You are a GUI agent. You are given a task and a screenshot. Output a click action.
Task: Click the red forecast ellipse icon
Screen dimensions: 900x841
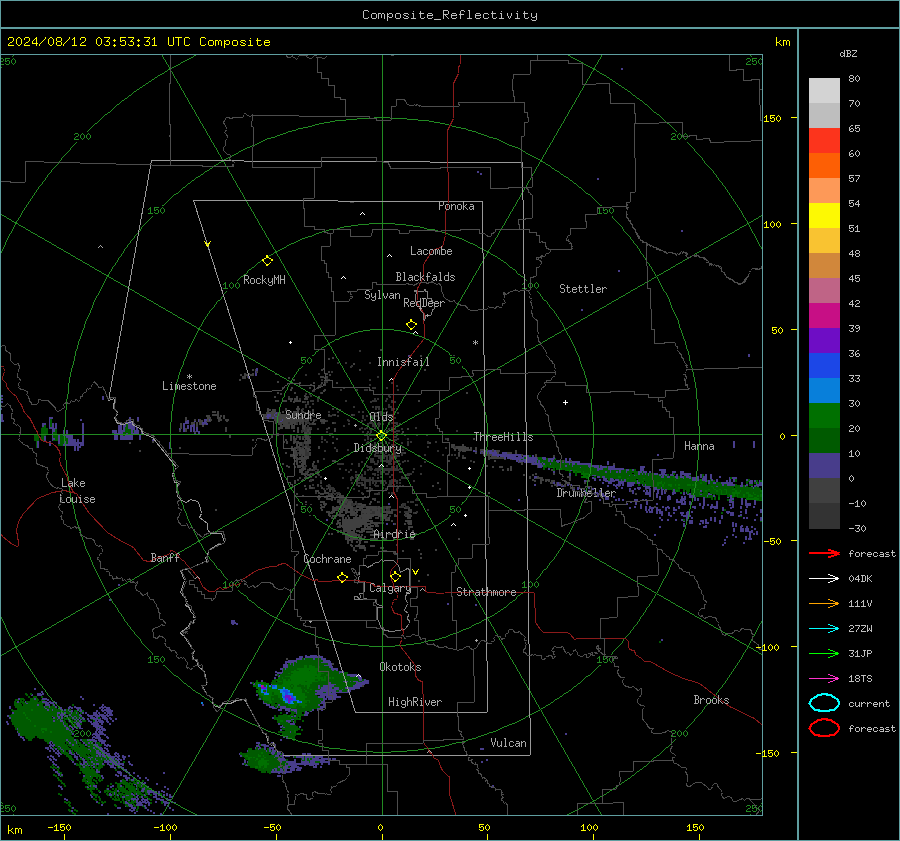824,728
